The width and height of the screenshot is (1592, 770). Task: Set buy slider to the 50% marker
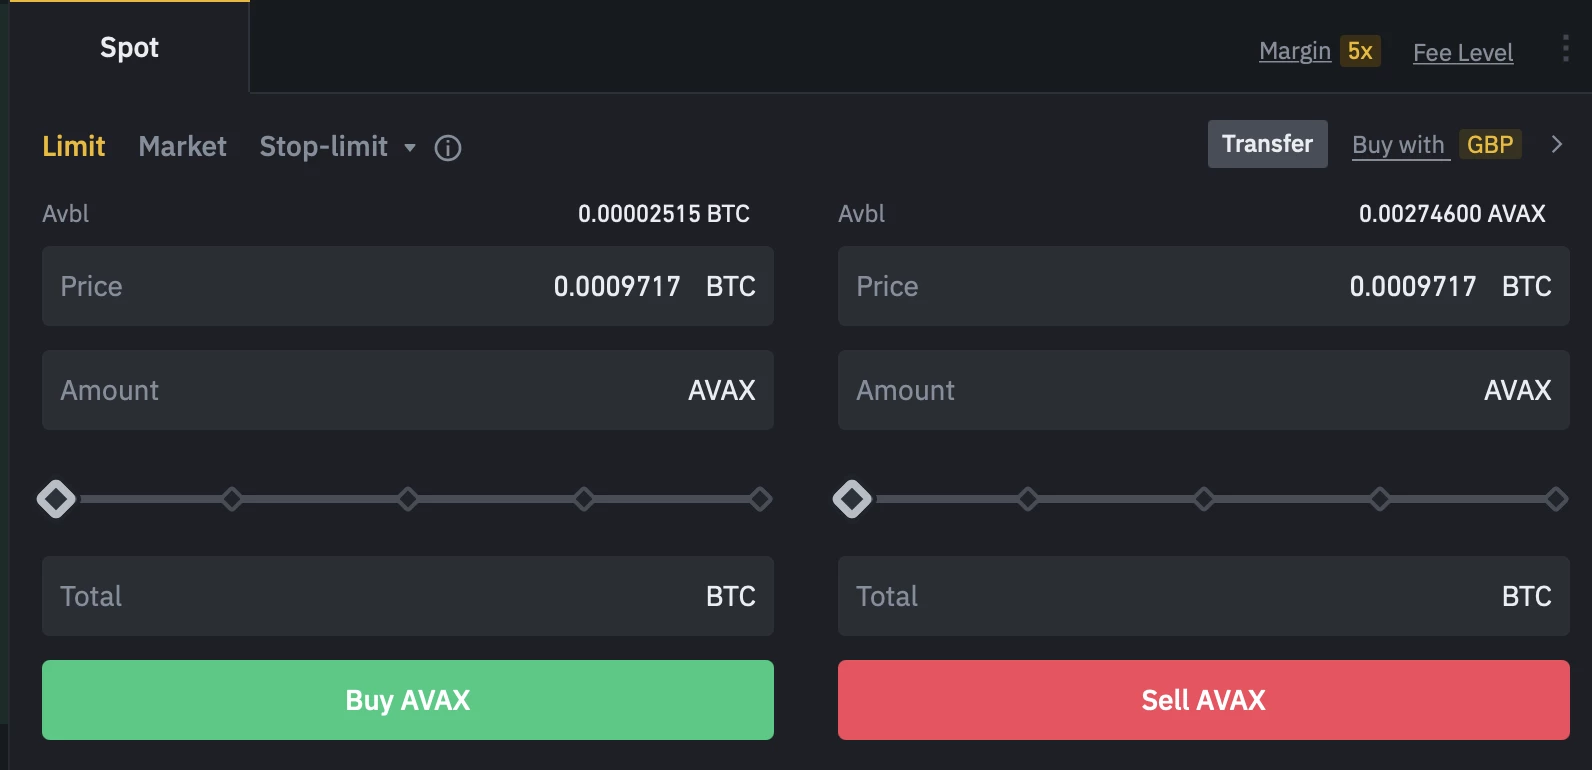tap(408, 498)
